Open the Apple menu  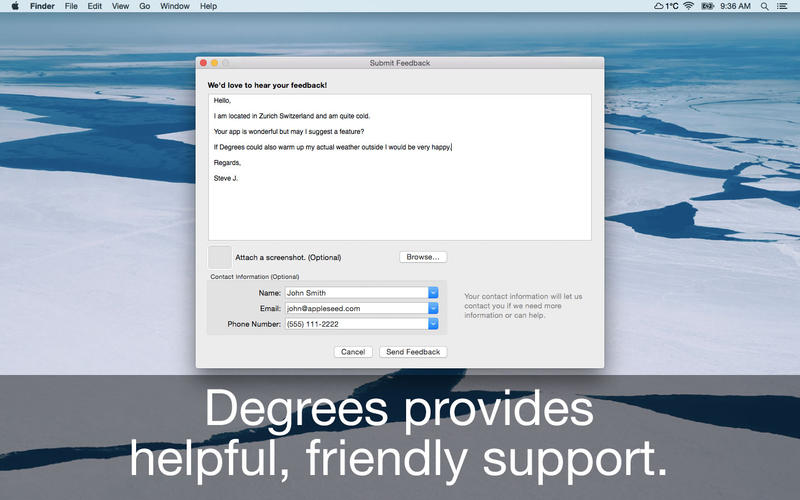tap(16, 6)
